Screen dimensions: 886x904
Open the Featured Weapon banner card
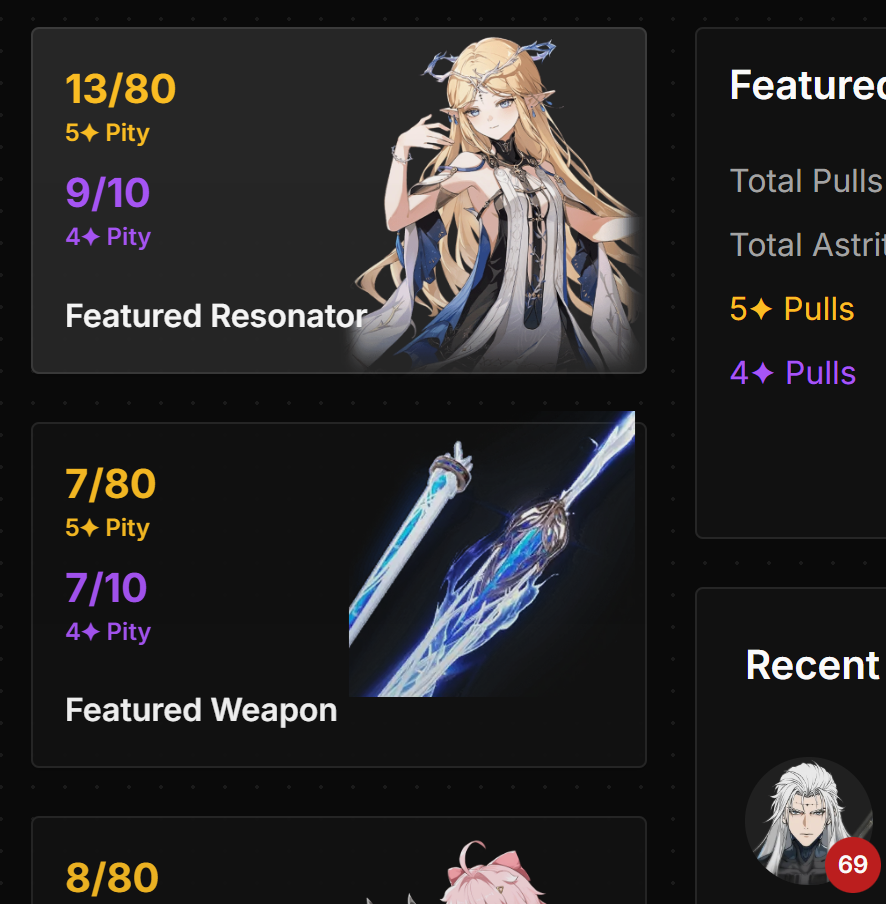click(339, 595)
